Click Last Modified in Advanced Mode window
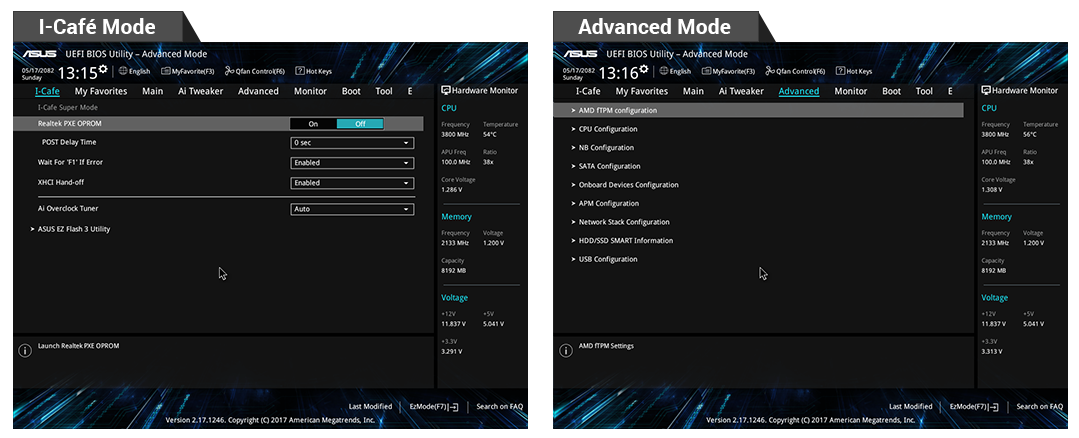1079x438 pixels. 910,406
